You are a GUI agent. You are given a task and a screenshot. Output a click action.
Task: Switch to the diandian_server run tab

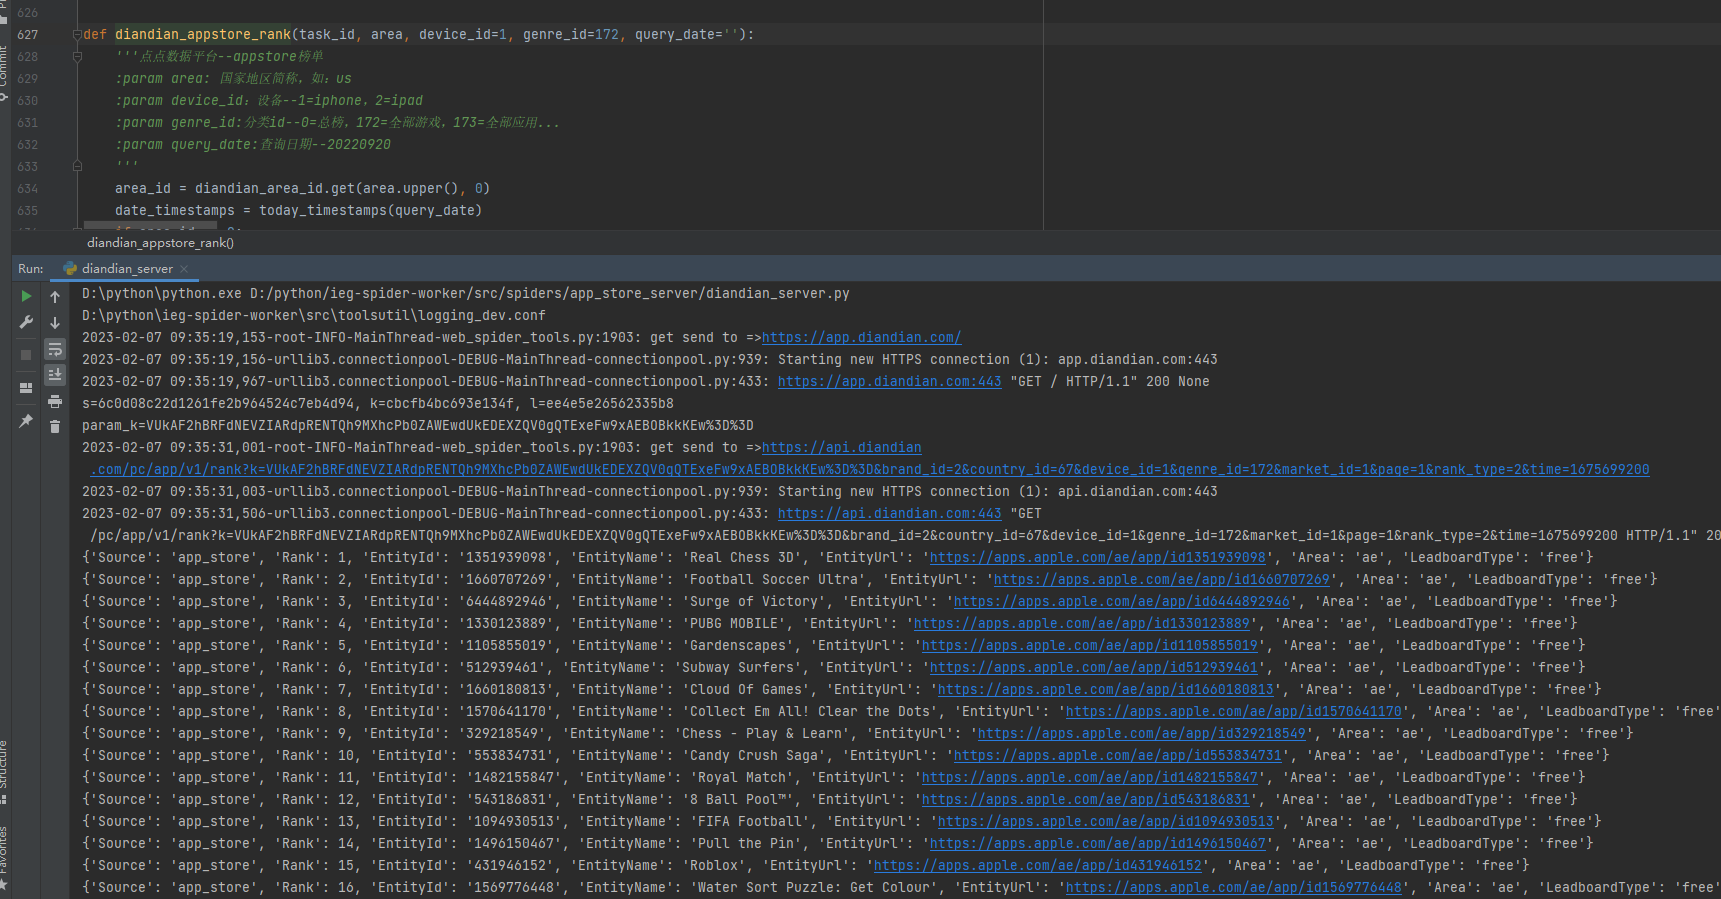coord(127,269)
